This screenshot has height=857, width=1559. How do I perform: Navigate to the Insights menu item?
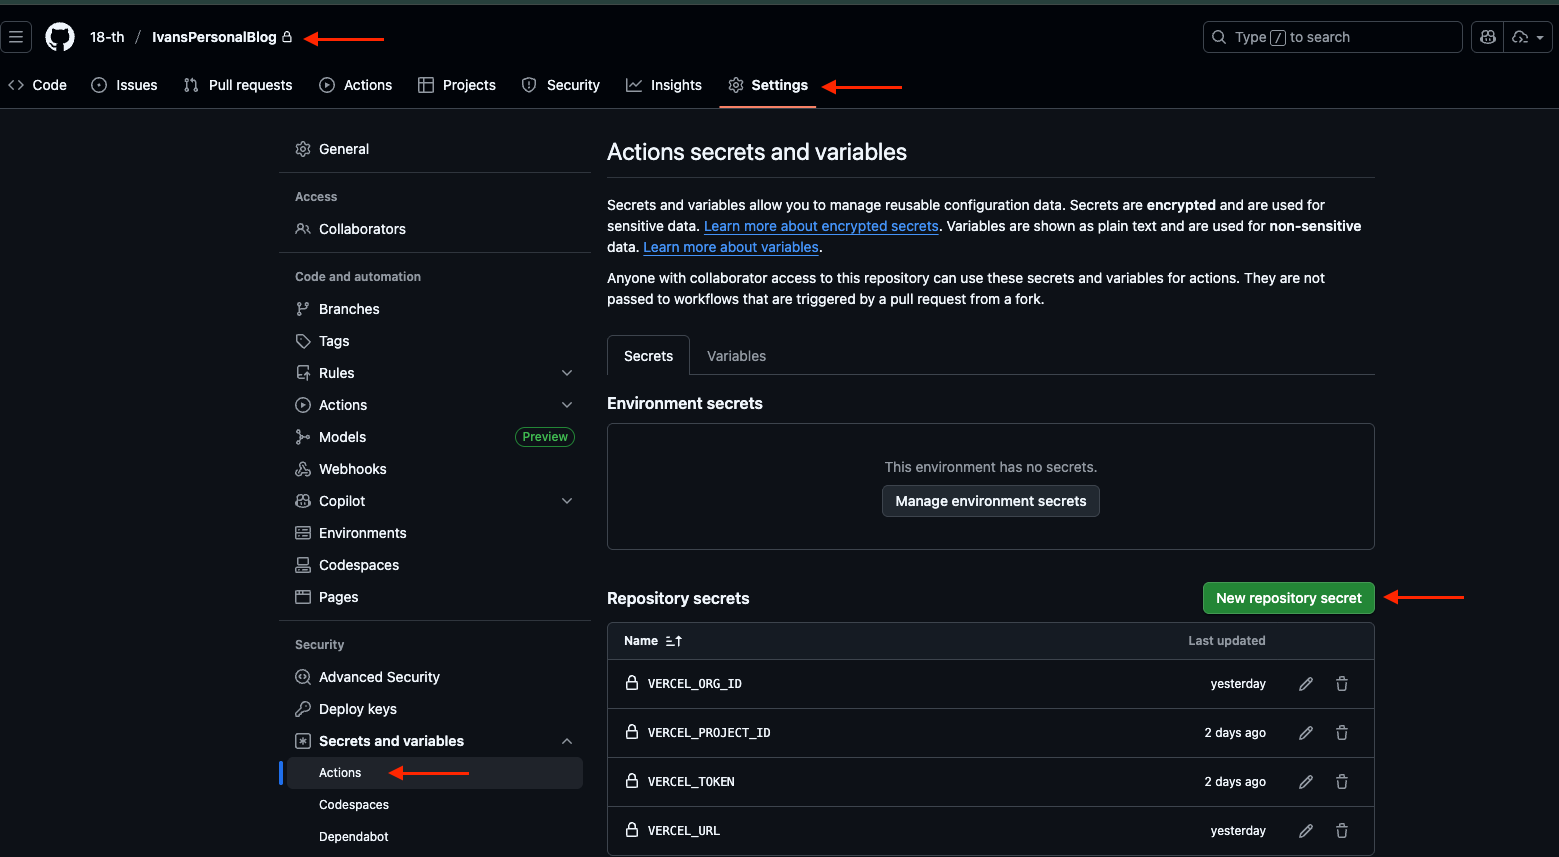tap(663, 85)
